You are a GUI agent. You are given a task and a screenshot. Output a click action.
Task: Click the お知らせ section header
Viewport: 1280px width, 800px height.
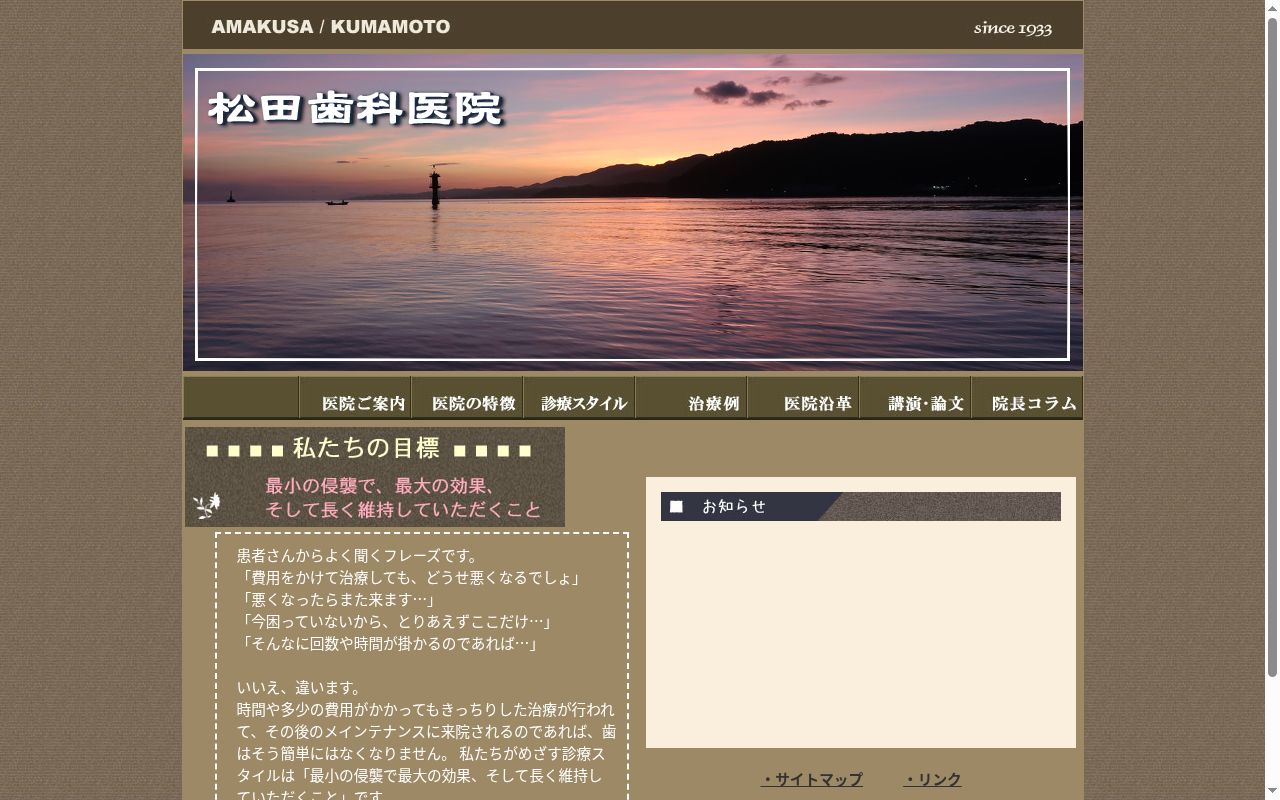(861, 507)
